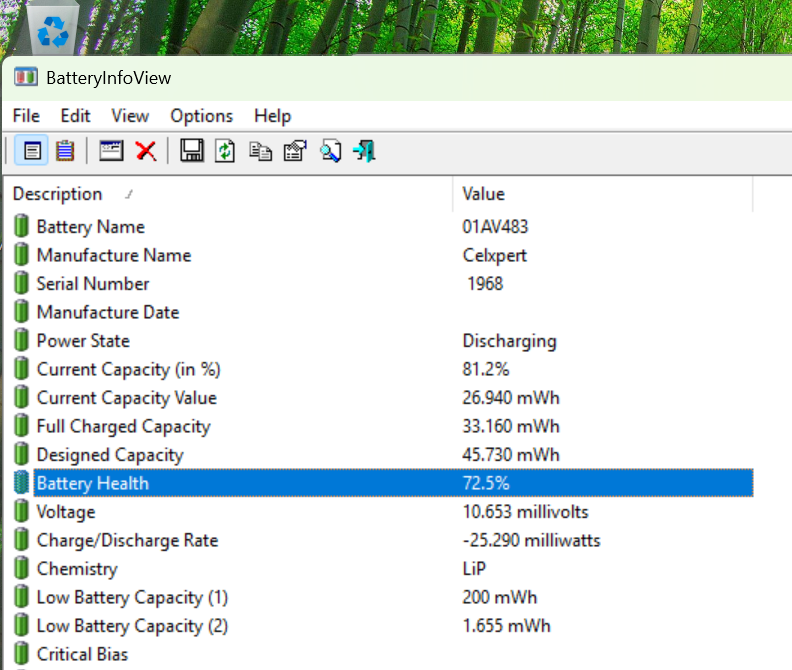
Task: Sort by the Value column header
Action: tap(603, 194)
